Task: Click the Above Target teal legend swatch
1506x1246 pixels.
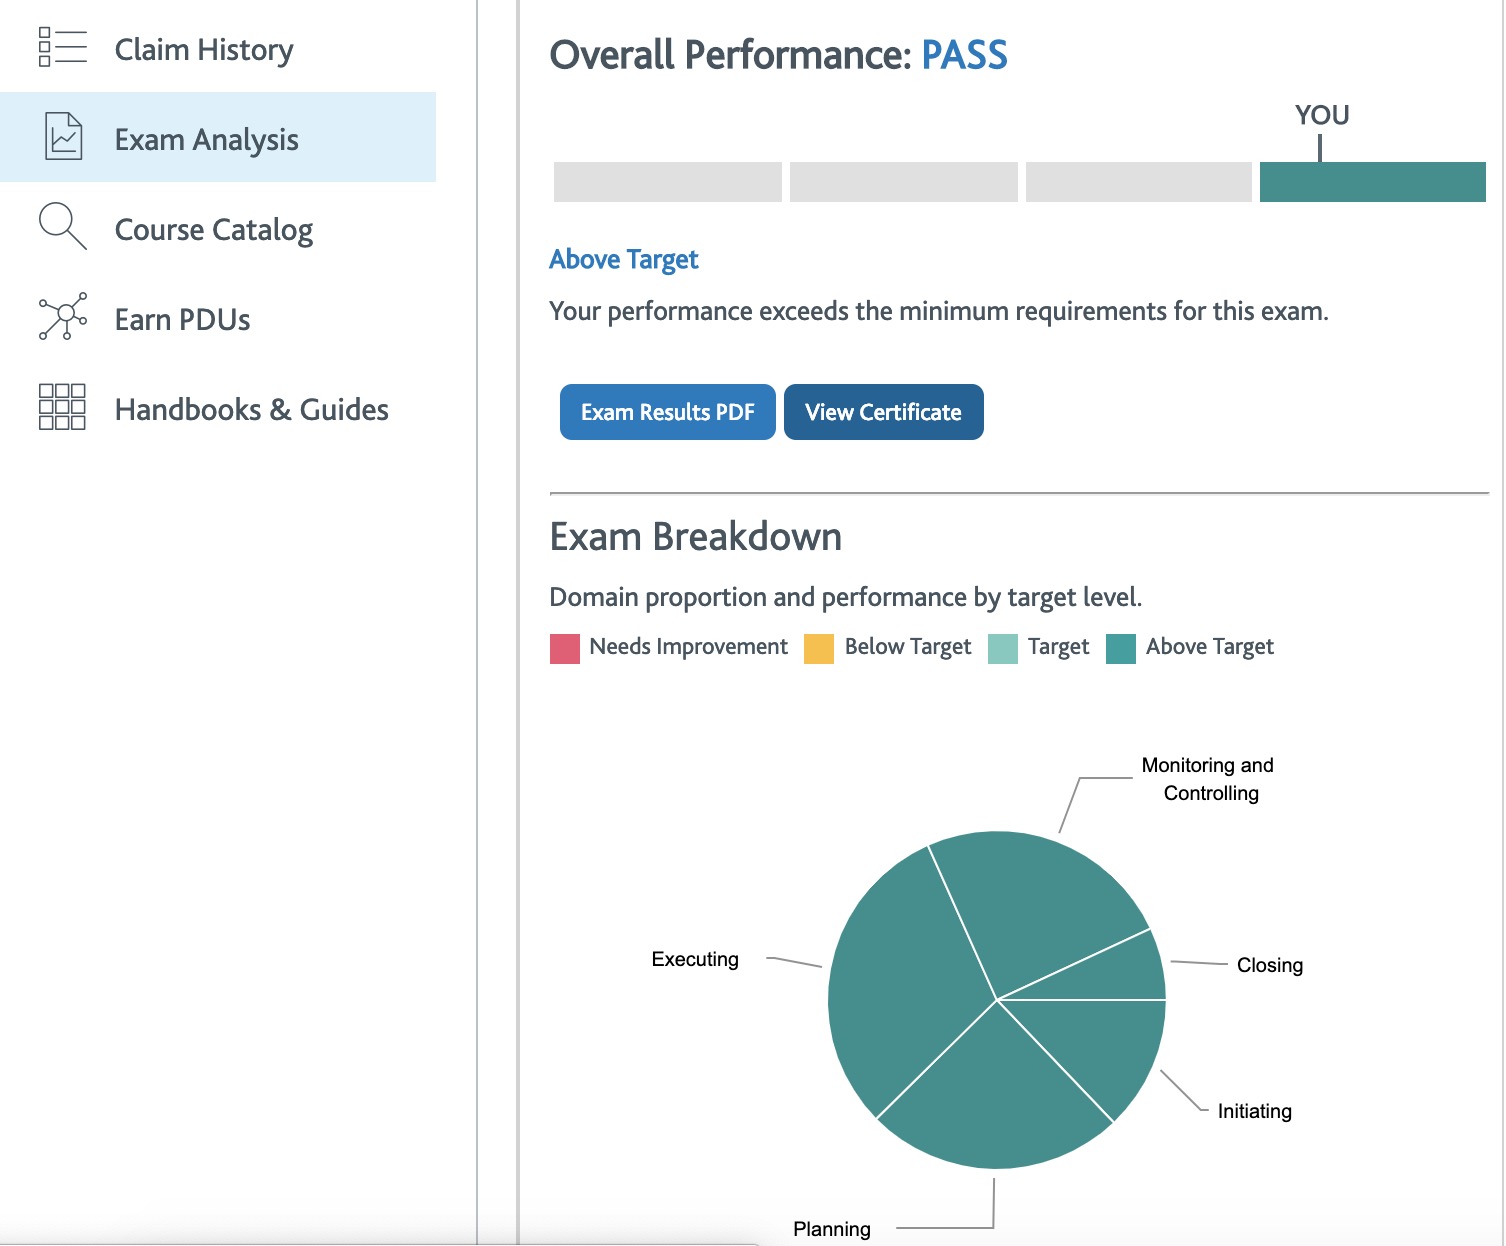Action: pos(1121,649)
